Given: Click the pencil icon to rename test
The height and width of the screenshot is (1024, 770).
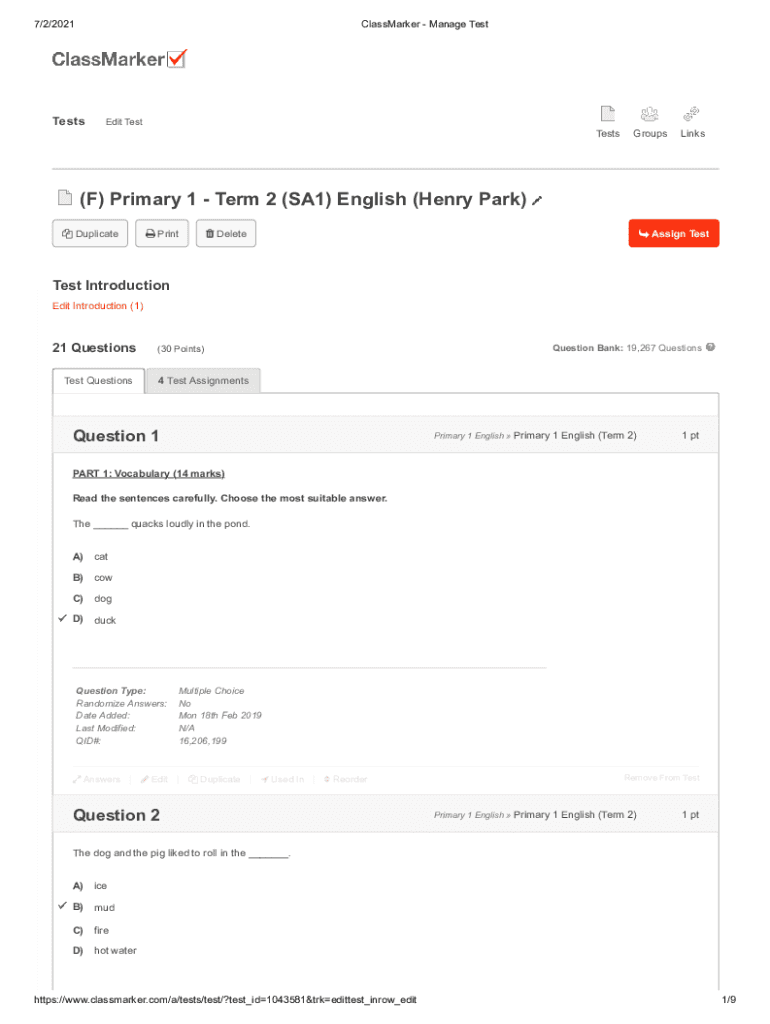Looking at the screenshot, I should tap(537, 201).
